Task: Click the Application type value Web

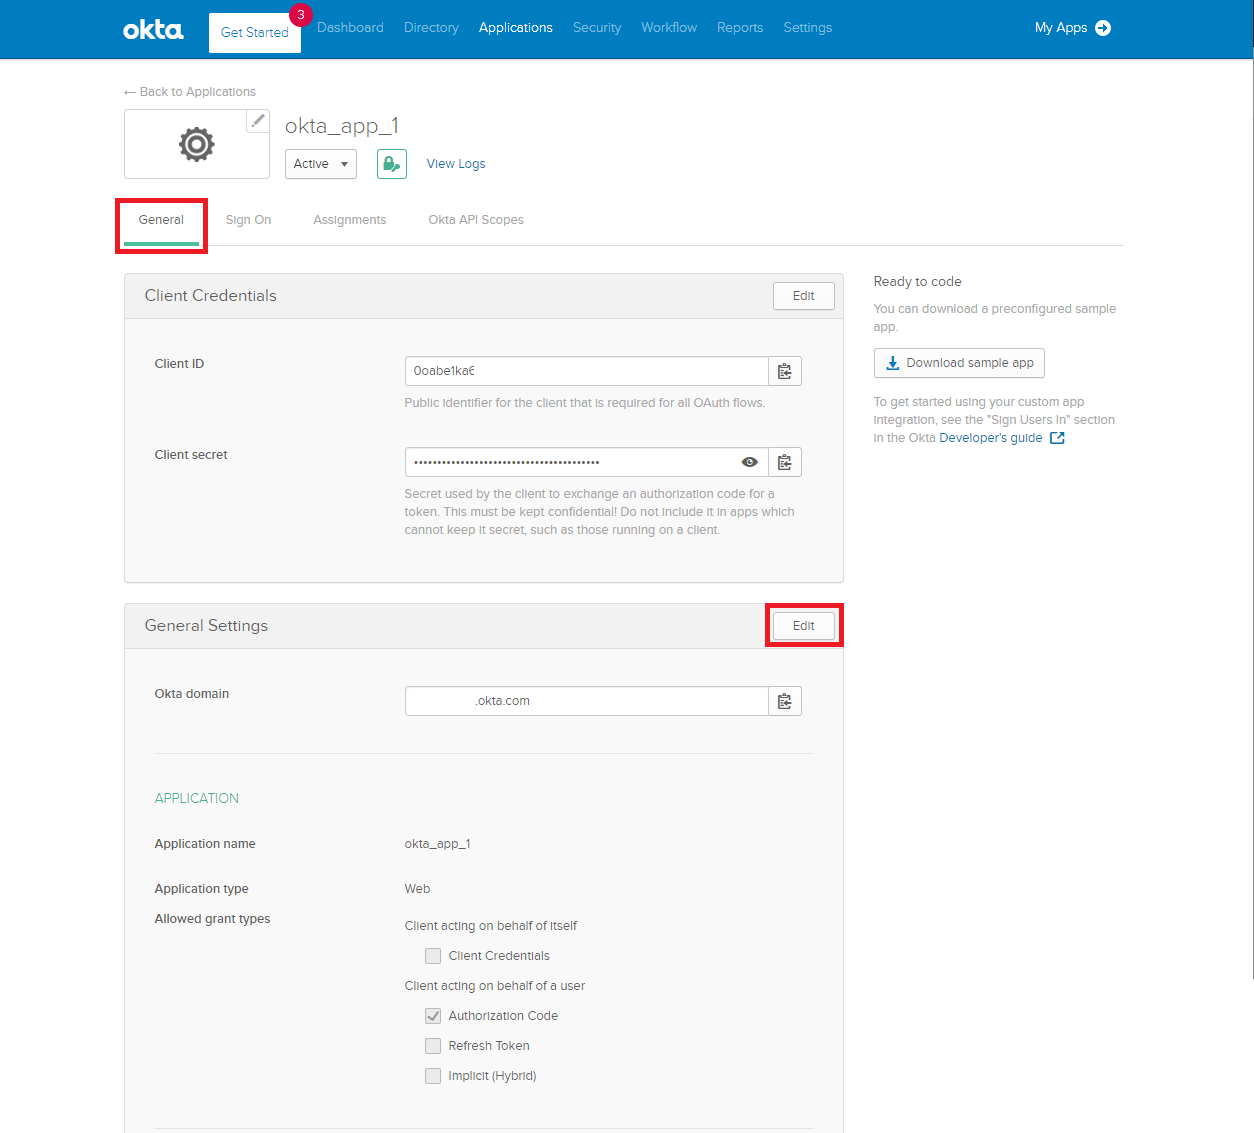Action: [x=417, y=889]
